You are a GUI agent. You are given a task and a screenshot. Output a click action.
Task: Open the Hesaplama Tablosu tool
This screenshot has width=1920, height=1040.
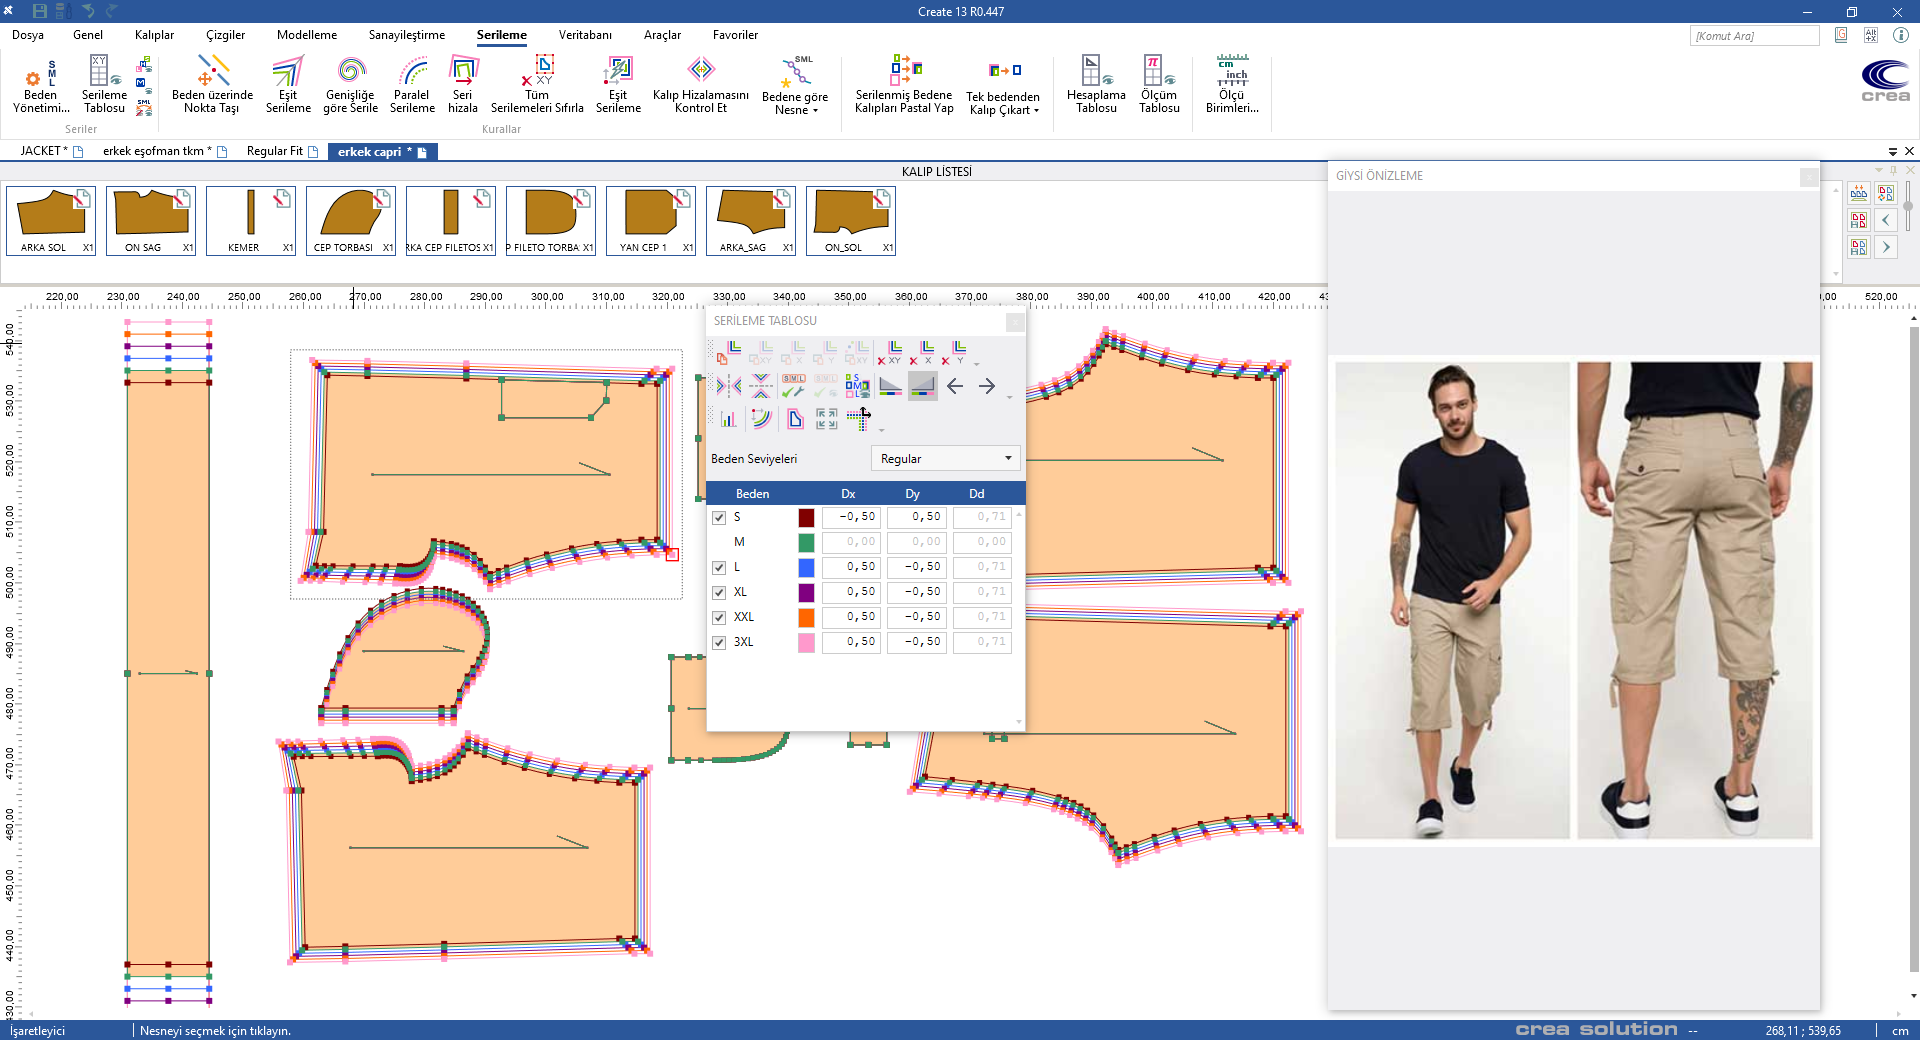pyautogui.click(x=1096, y=84)
